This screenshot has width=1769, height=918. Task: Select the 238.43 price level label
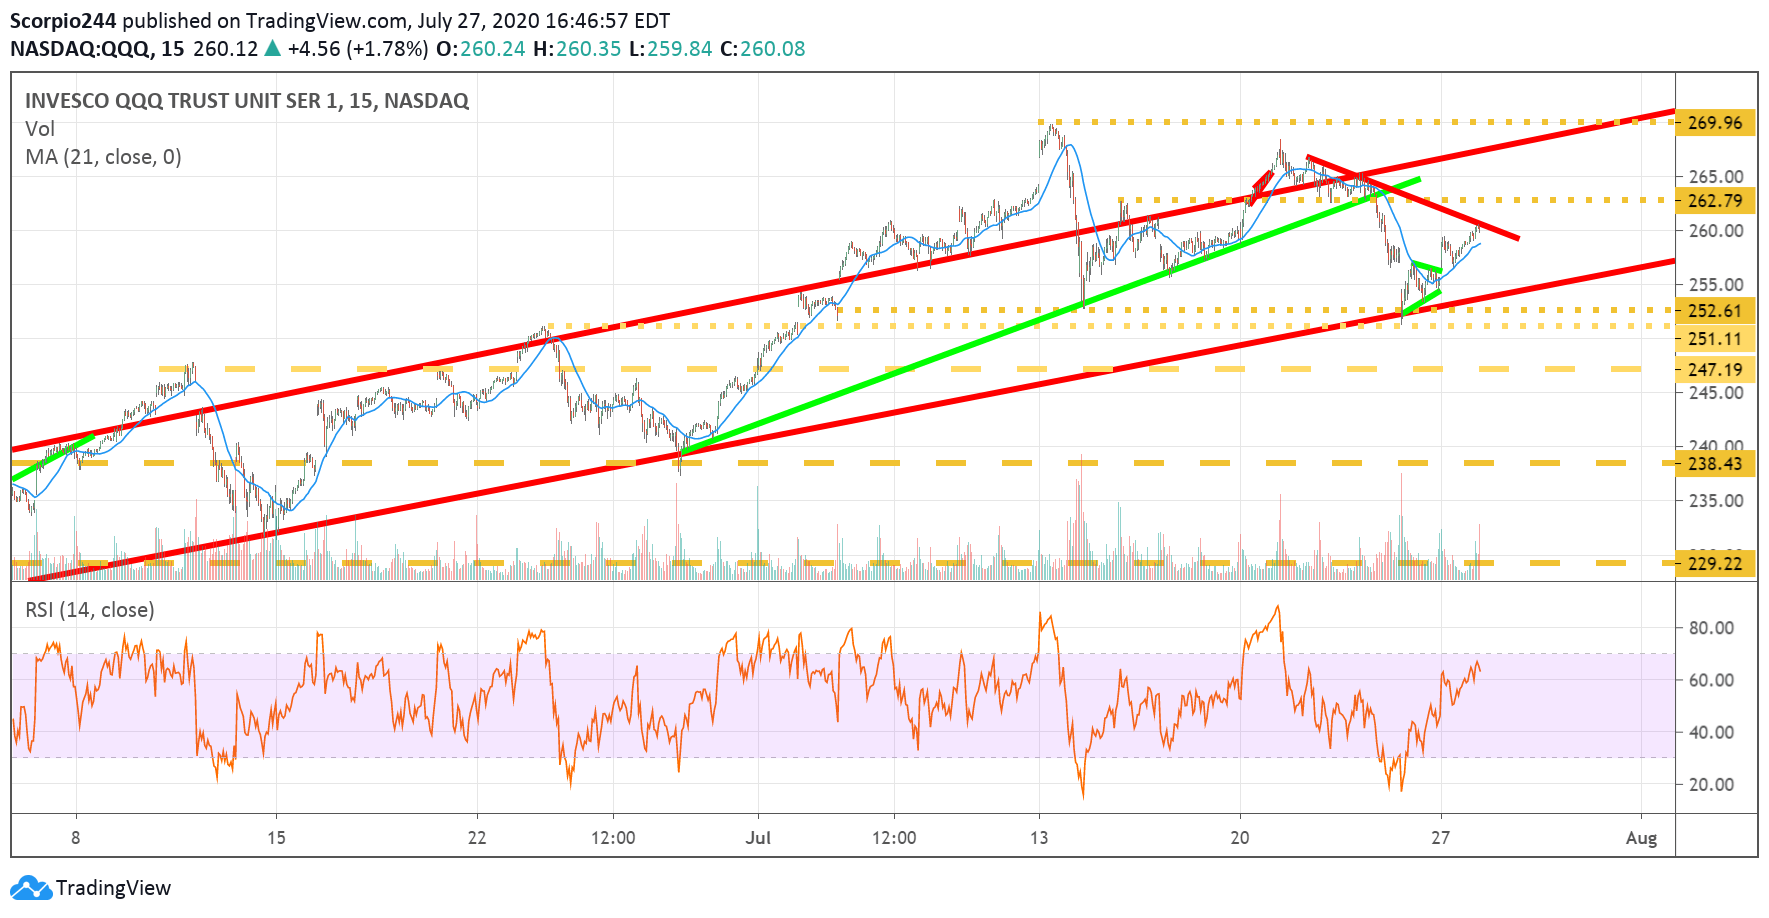coord(1715,464)
